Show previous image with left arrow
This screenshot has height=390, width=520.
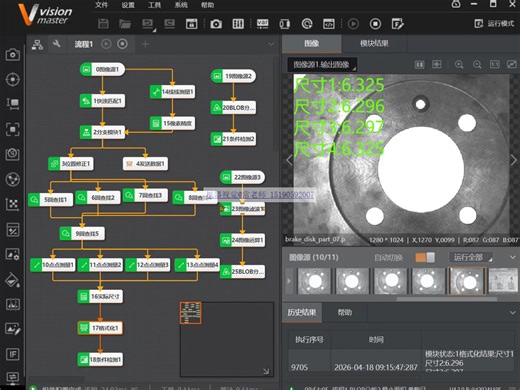pyautogui.click(x=289, y=160)
